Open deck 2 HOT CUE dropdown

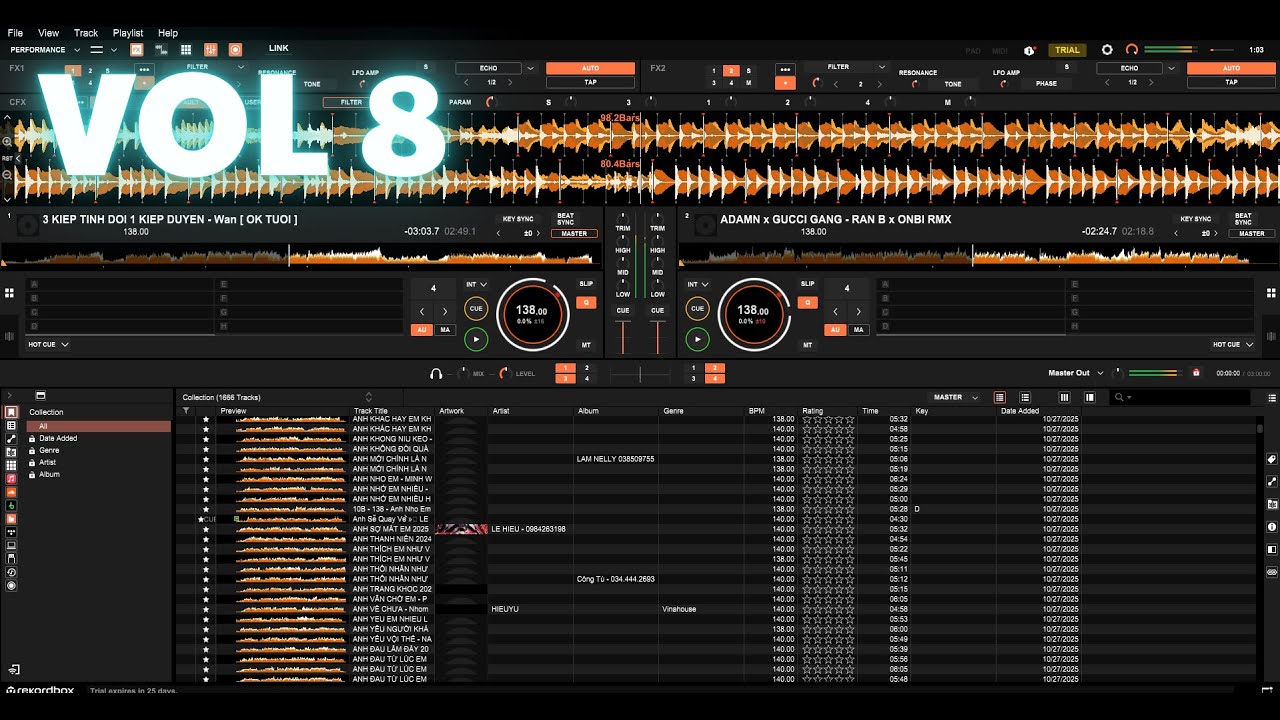[x=1231, y=344]
